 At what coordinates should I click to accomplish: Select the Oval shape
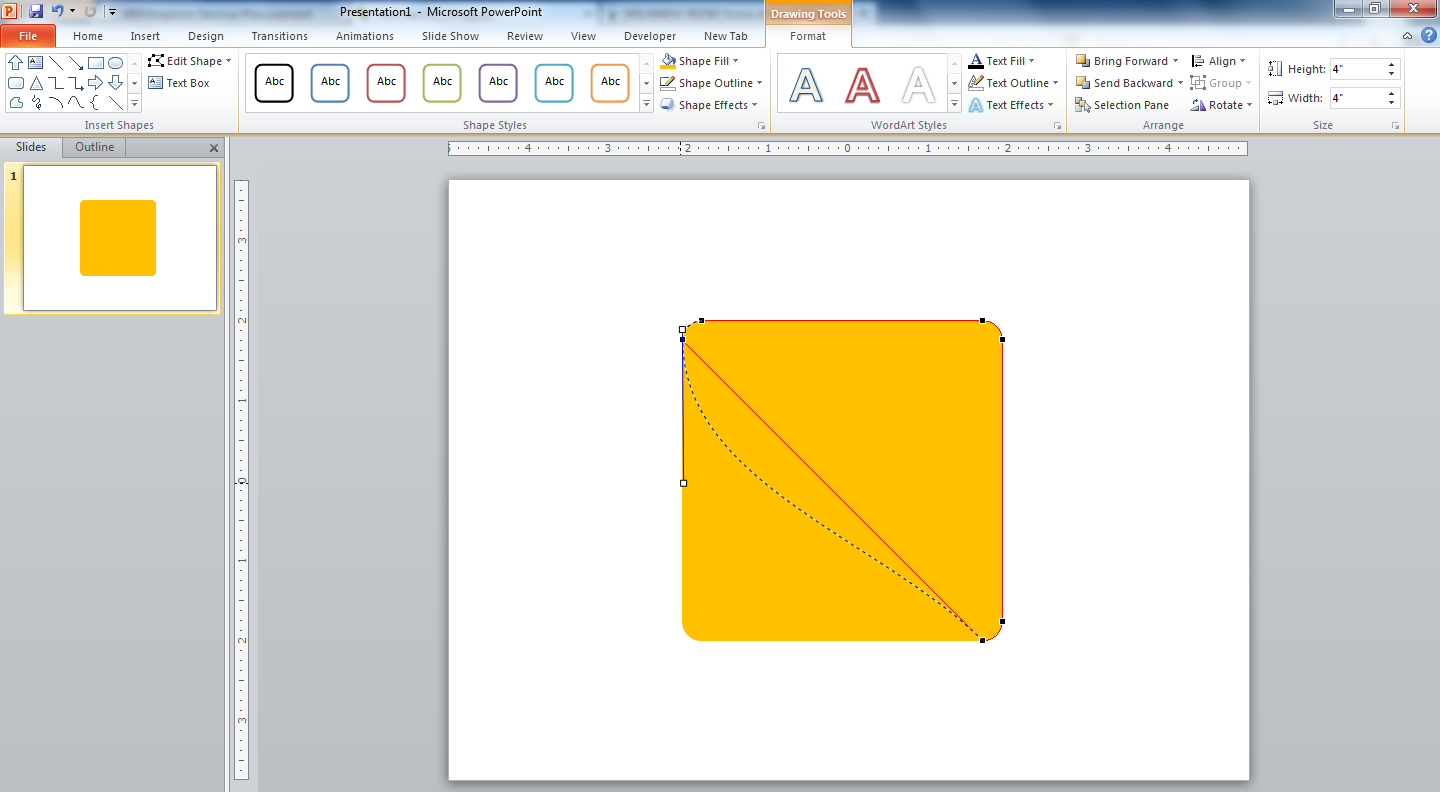pyautogui.click(x=116, y=62)
